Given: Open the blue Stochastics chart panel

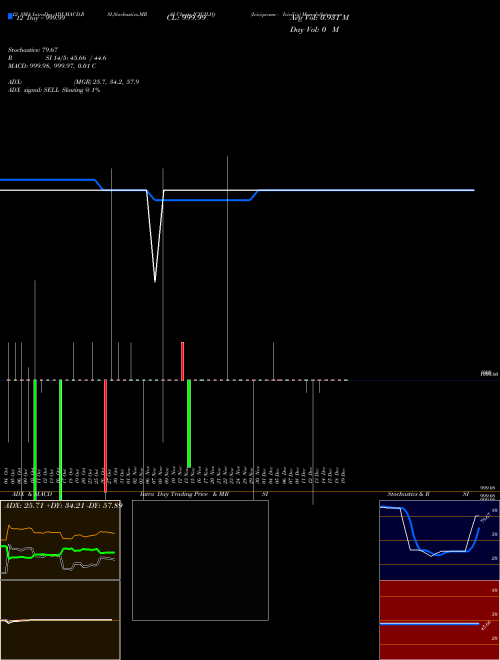Looking at the screenshot, I should tap(439, 540).
